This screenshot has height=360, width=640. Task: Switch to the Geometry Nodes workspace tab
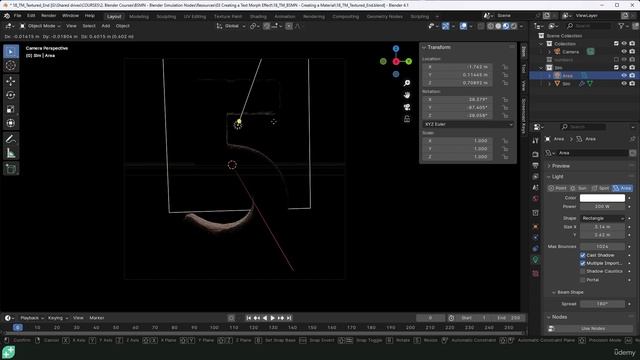[384, 17]
